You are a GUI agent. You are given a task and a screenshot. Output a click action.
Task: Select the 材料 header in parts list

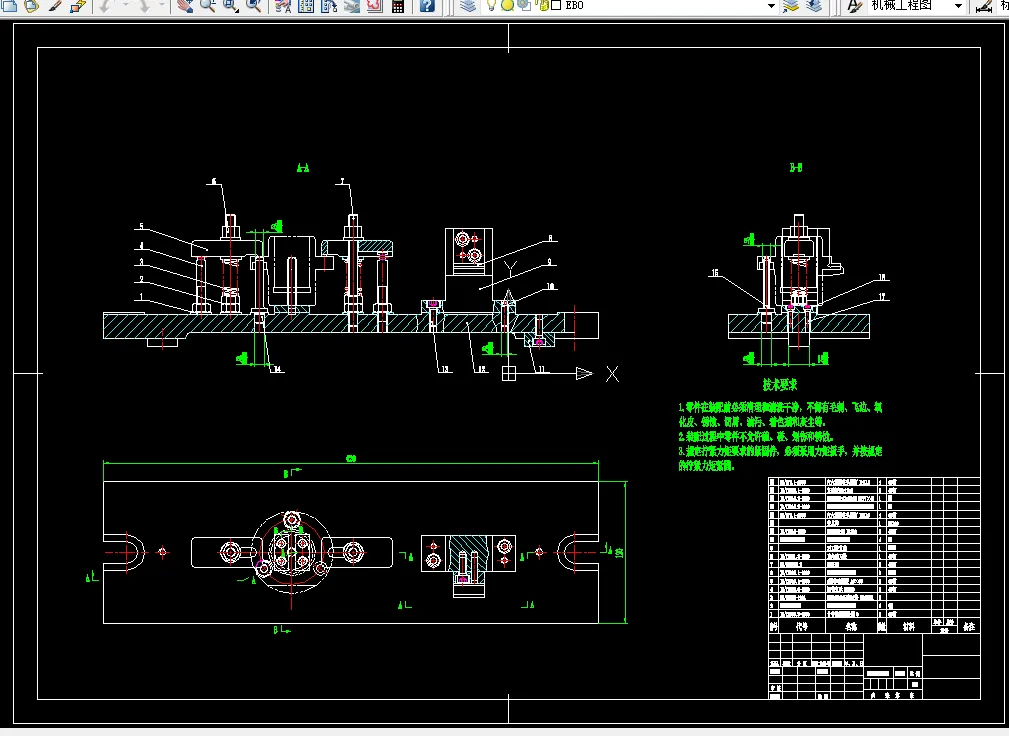[x=909, y=626]
